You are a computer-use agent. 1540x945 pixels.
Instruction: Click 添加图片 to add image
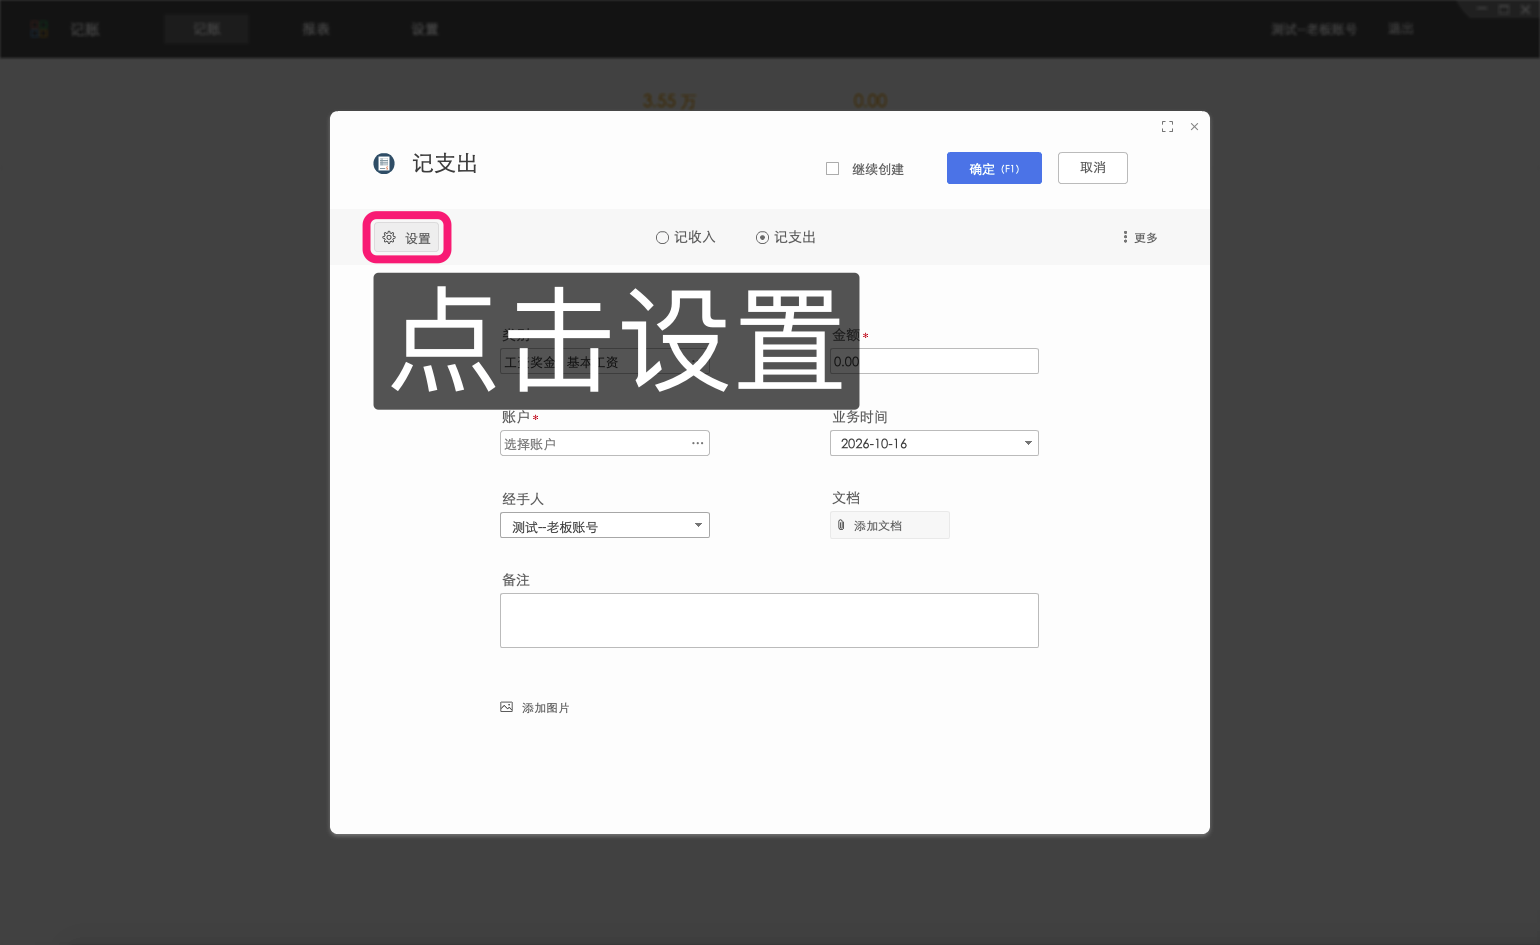click(535, 707)
